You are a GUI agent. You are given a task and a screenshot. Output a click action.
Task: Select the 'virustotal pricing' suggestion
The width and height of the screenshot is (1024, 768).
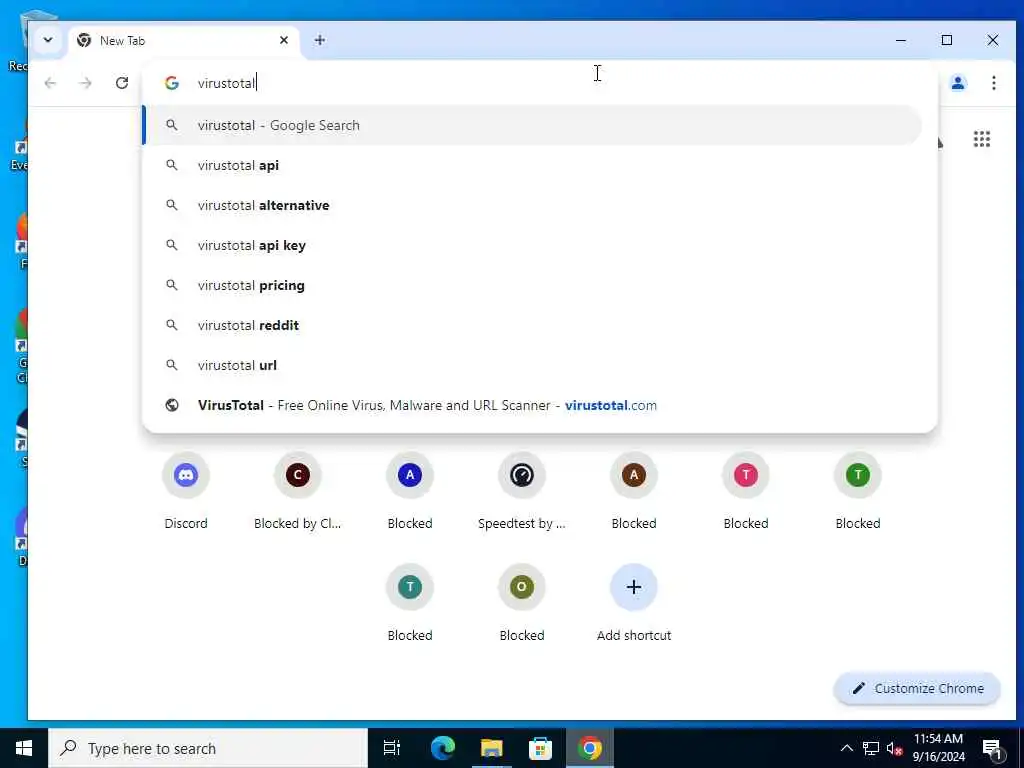pos(532,285)
